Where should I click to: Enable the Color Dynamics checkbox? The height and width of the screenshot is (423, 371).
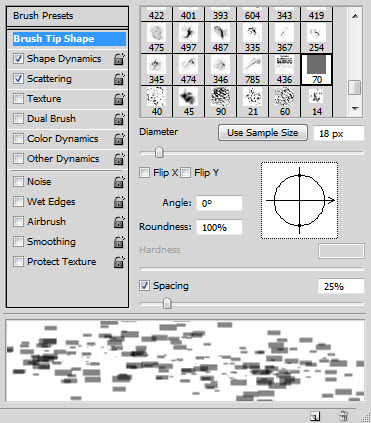[x=18, y=139]
